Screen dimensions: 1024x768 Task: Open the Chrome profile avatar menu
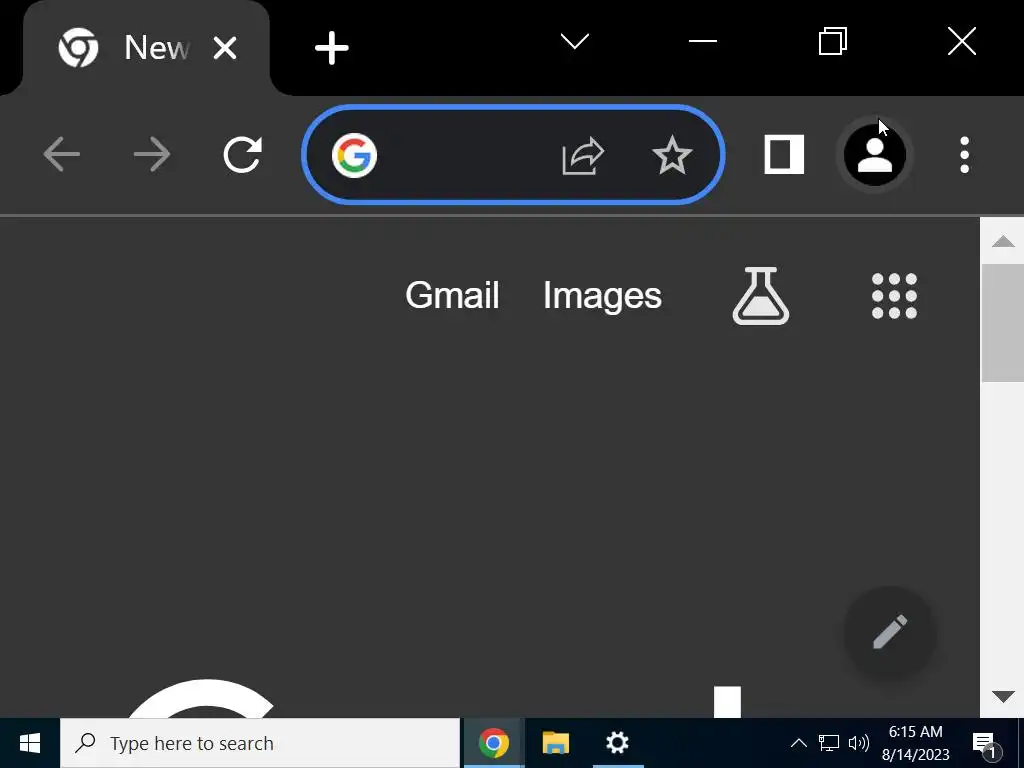point(874,155)
